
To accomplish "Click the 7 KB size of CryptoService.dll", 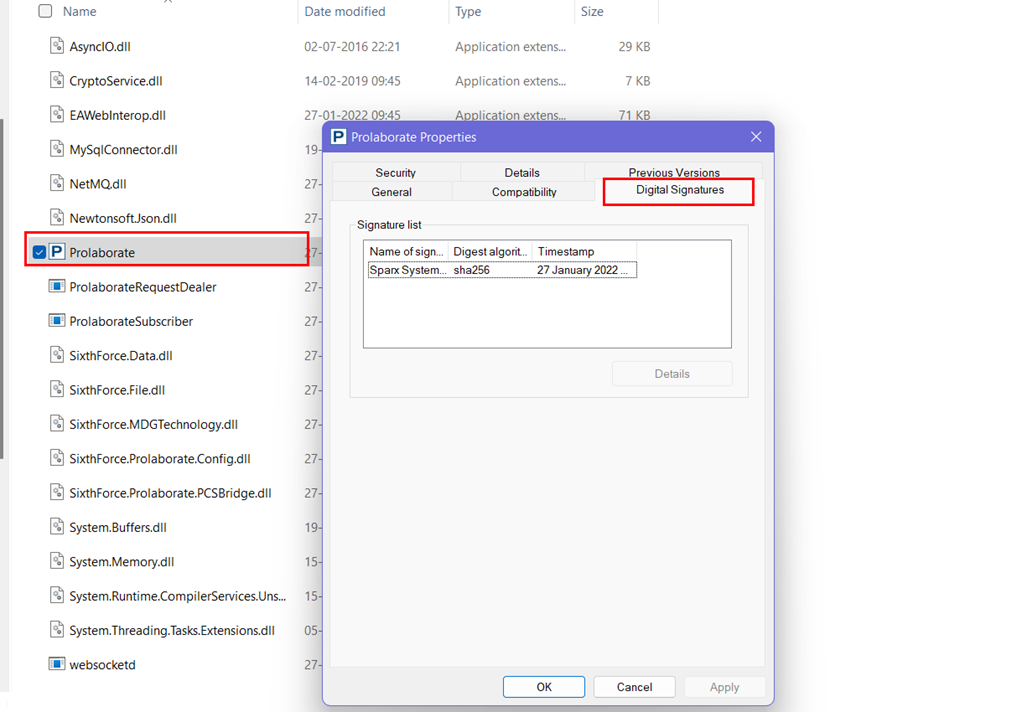I will coord(637,81).
